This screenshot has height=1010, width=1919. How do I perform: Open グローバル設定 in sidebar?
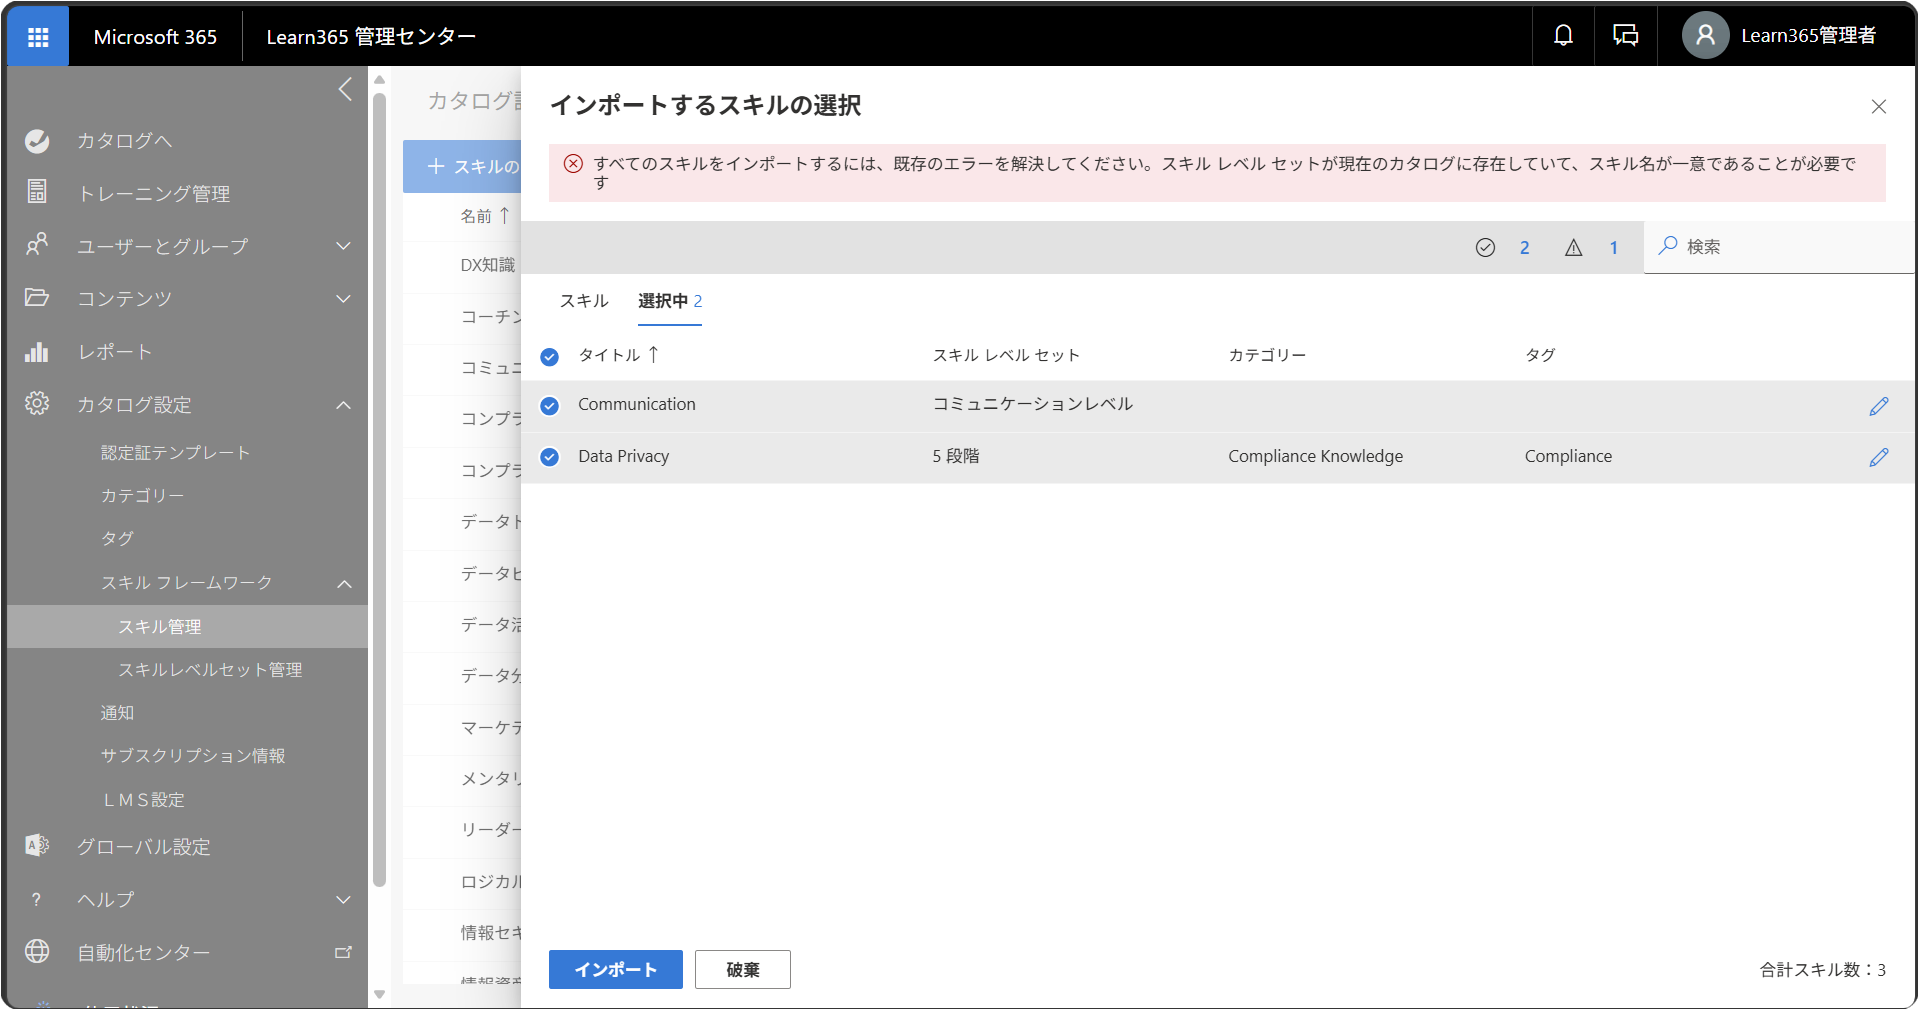tap(144, 847)
